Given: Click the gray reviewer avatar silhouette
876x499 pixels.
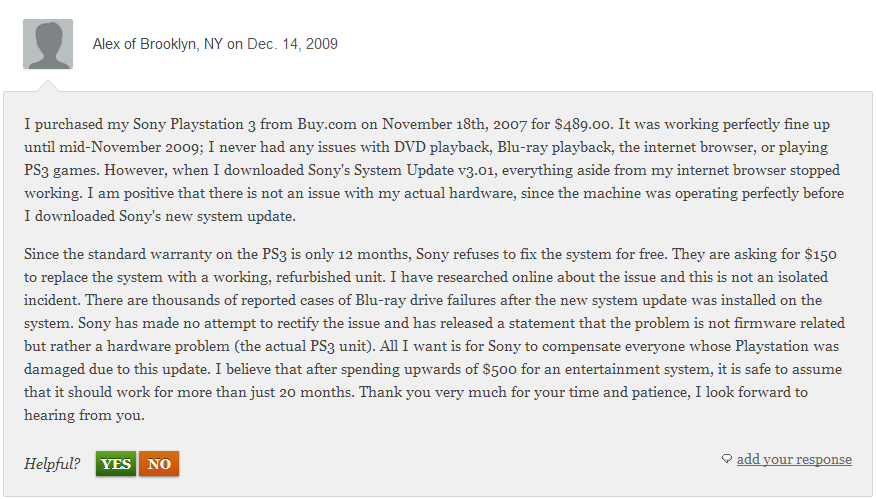Looking at the screenshot, I should tap(48, 44).
